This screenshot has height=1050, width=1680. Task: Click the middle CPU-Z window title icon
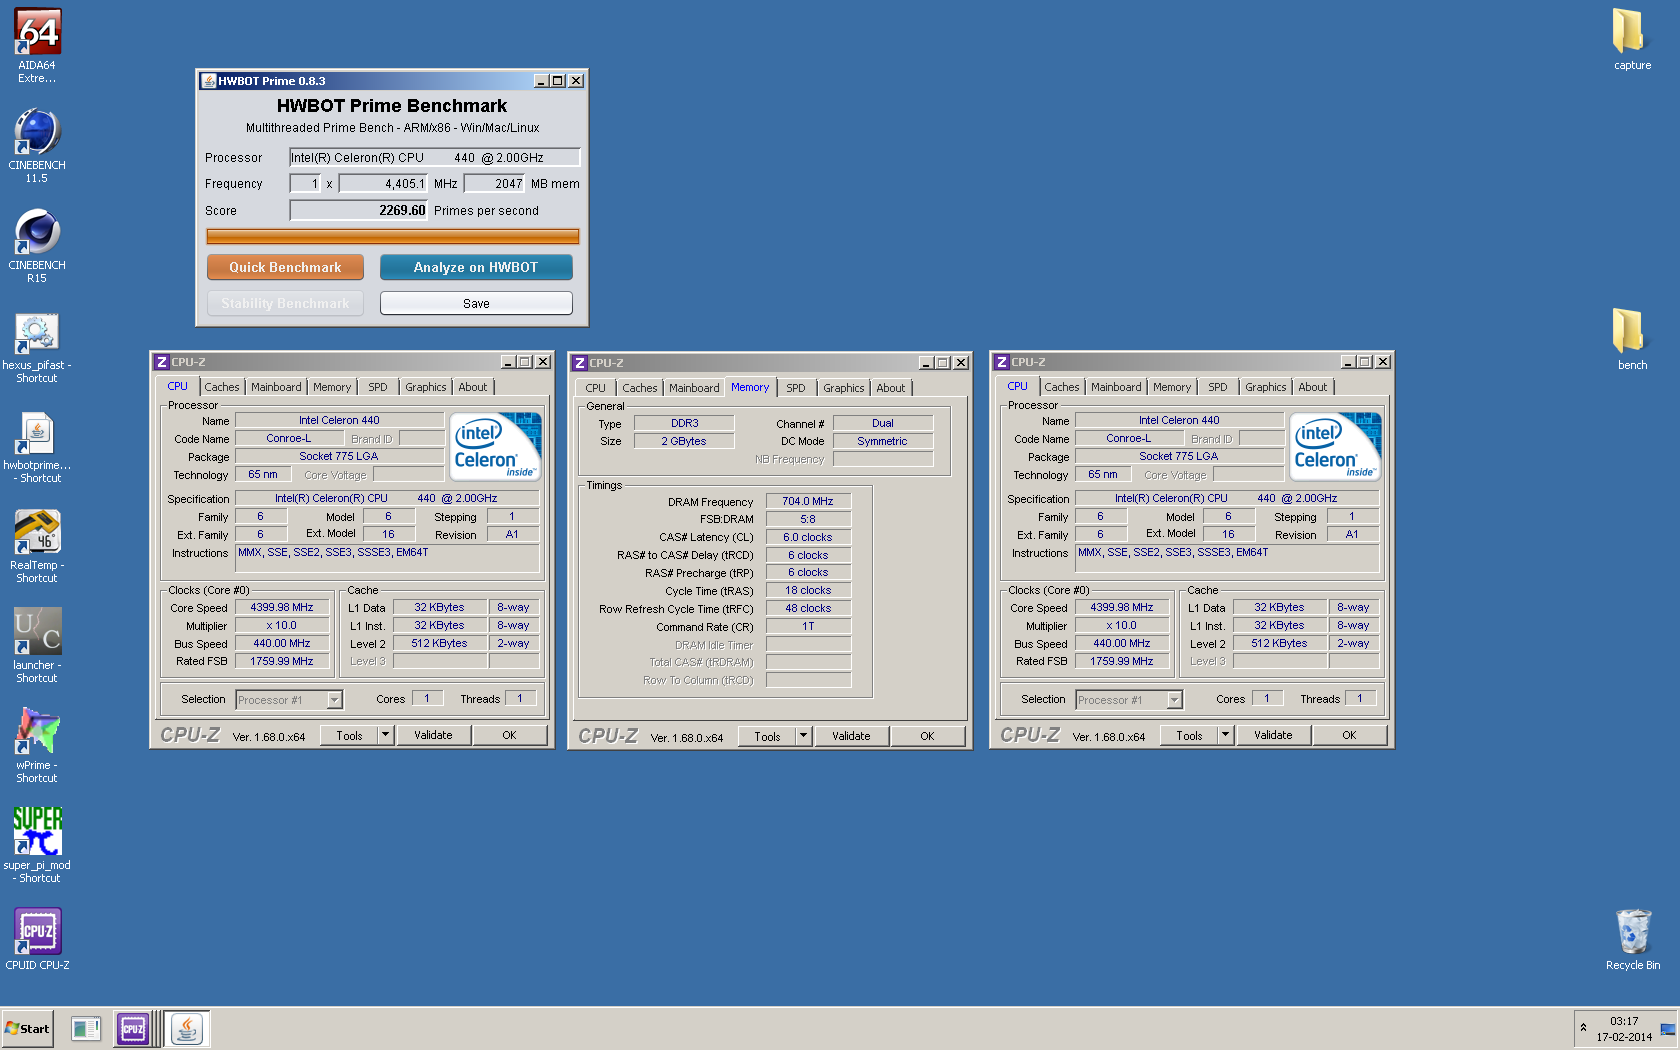coord(579,363)
